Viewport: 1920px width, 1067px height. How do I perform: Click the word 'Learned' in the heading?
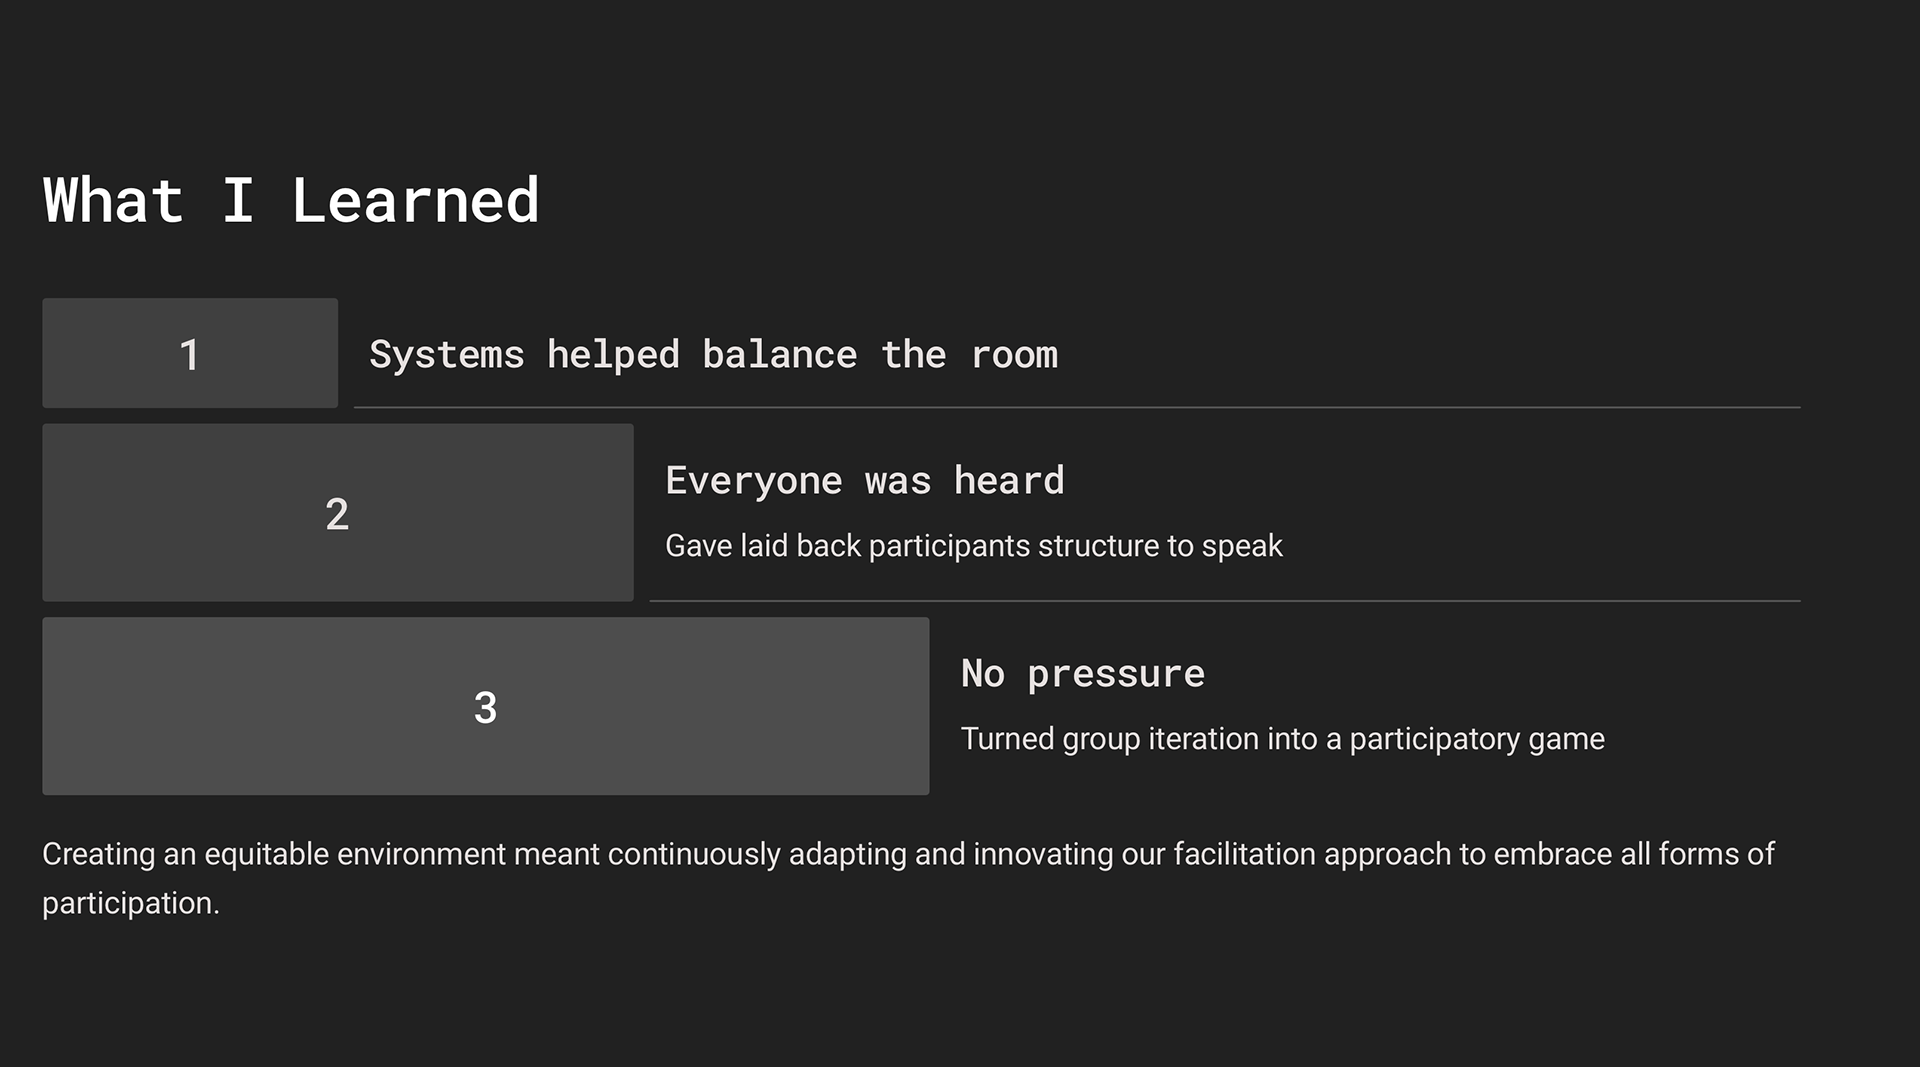(x=416, y=200)
